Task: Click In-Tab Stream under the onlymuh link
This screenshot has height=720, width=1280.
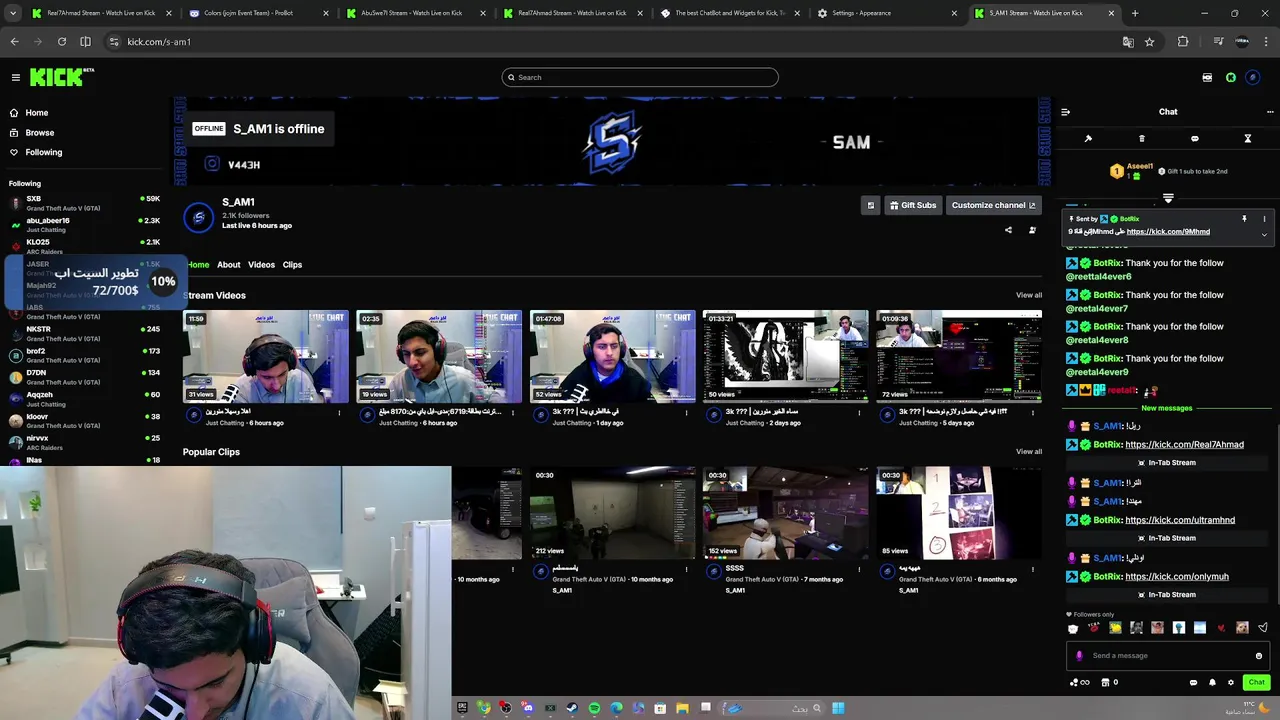Action: coord(1166,594)
